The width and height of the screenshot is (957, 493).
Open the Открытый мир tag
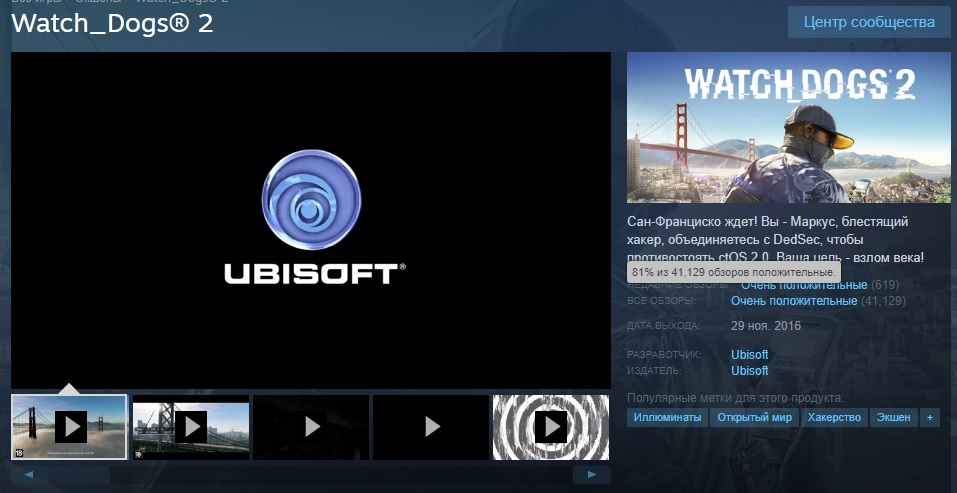754,417
